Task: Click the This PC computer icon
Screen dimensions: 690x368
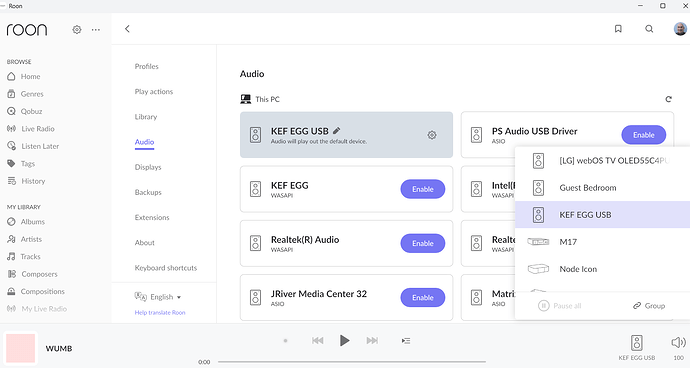Action: tap(246, 99)
